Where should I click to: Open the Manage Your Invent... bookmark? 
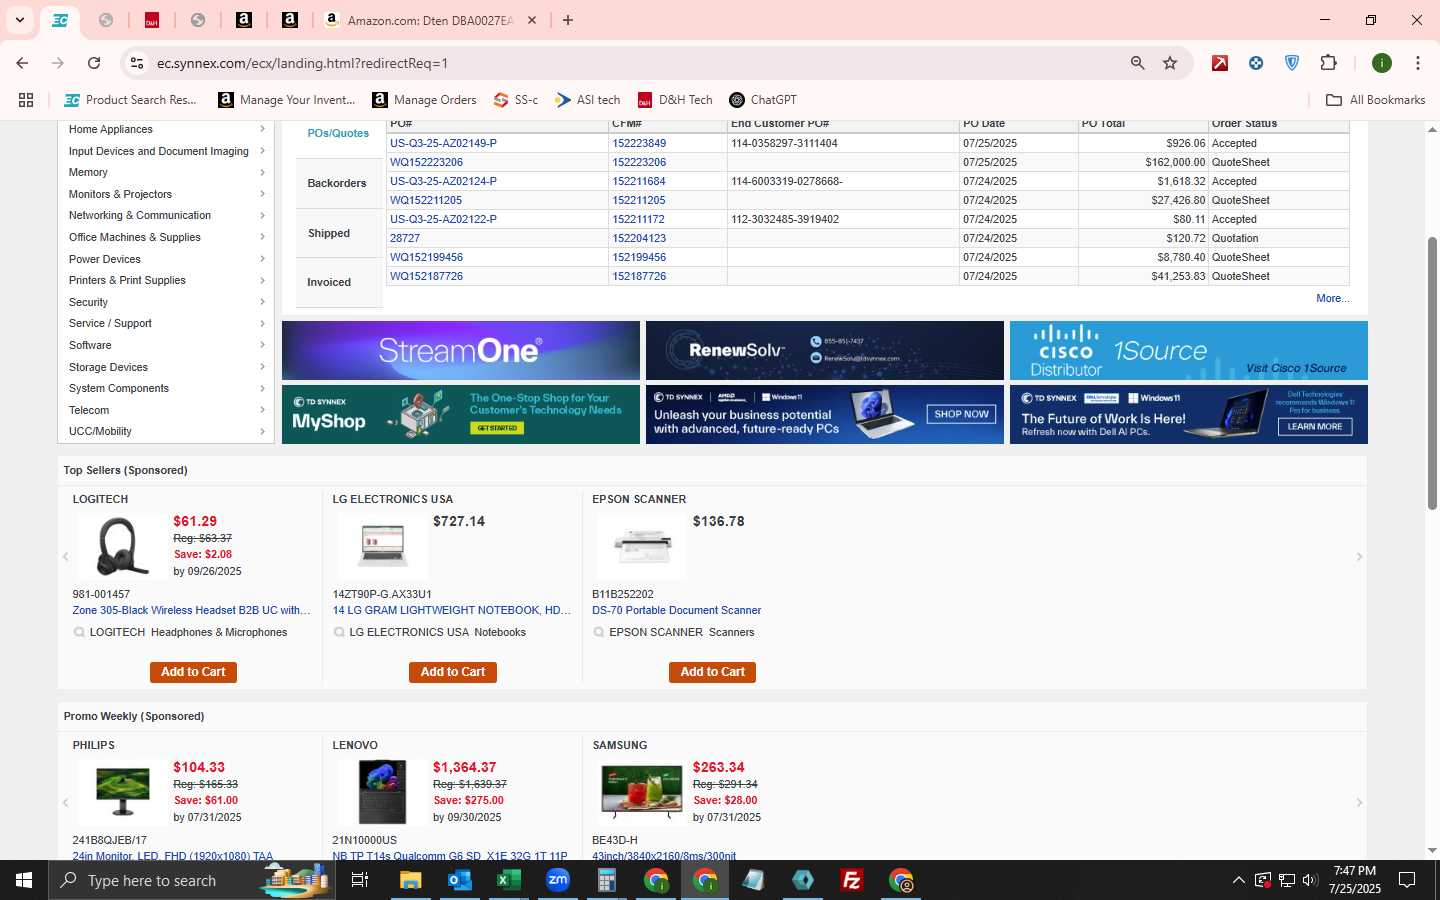click(287, 100)
